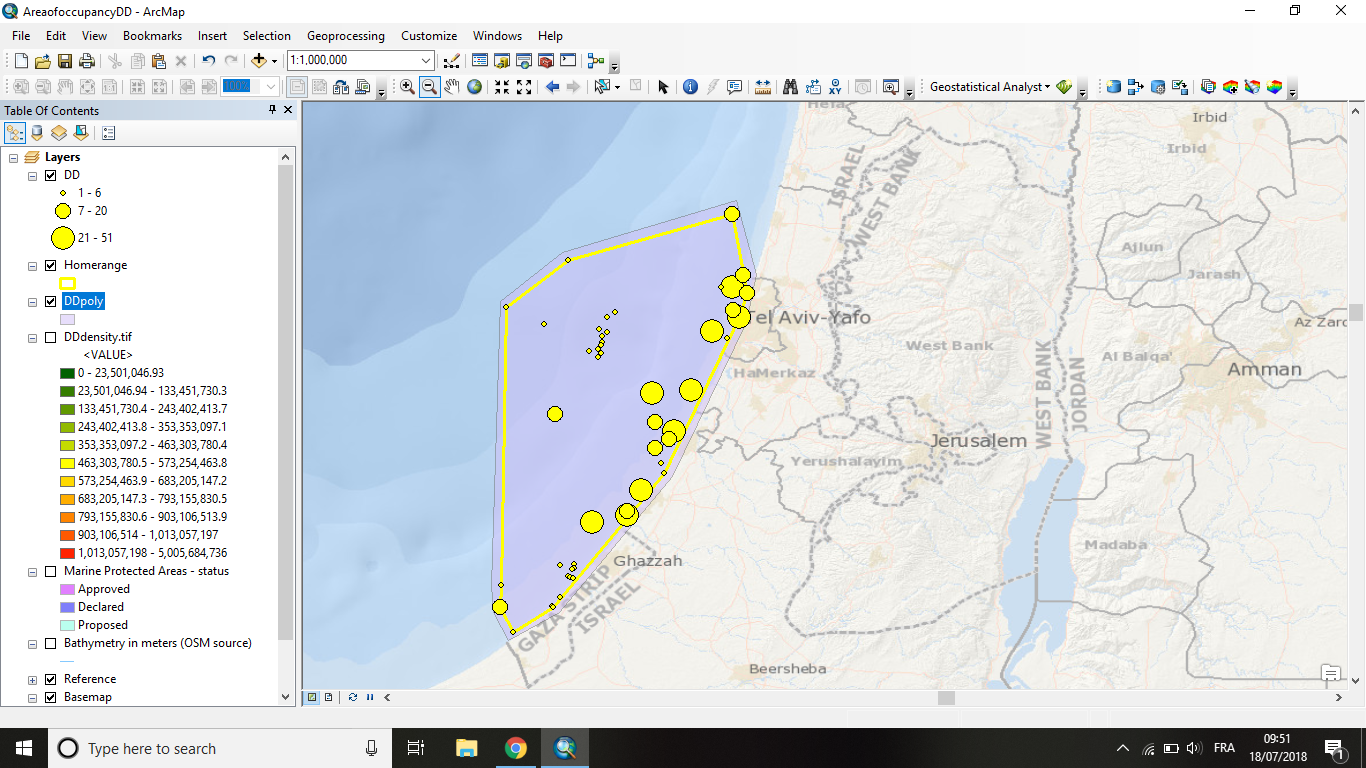Click the Add Data button

coord(259,61)
